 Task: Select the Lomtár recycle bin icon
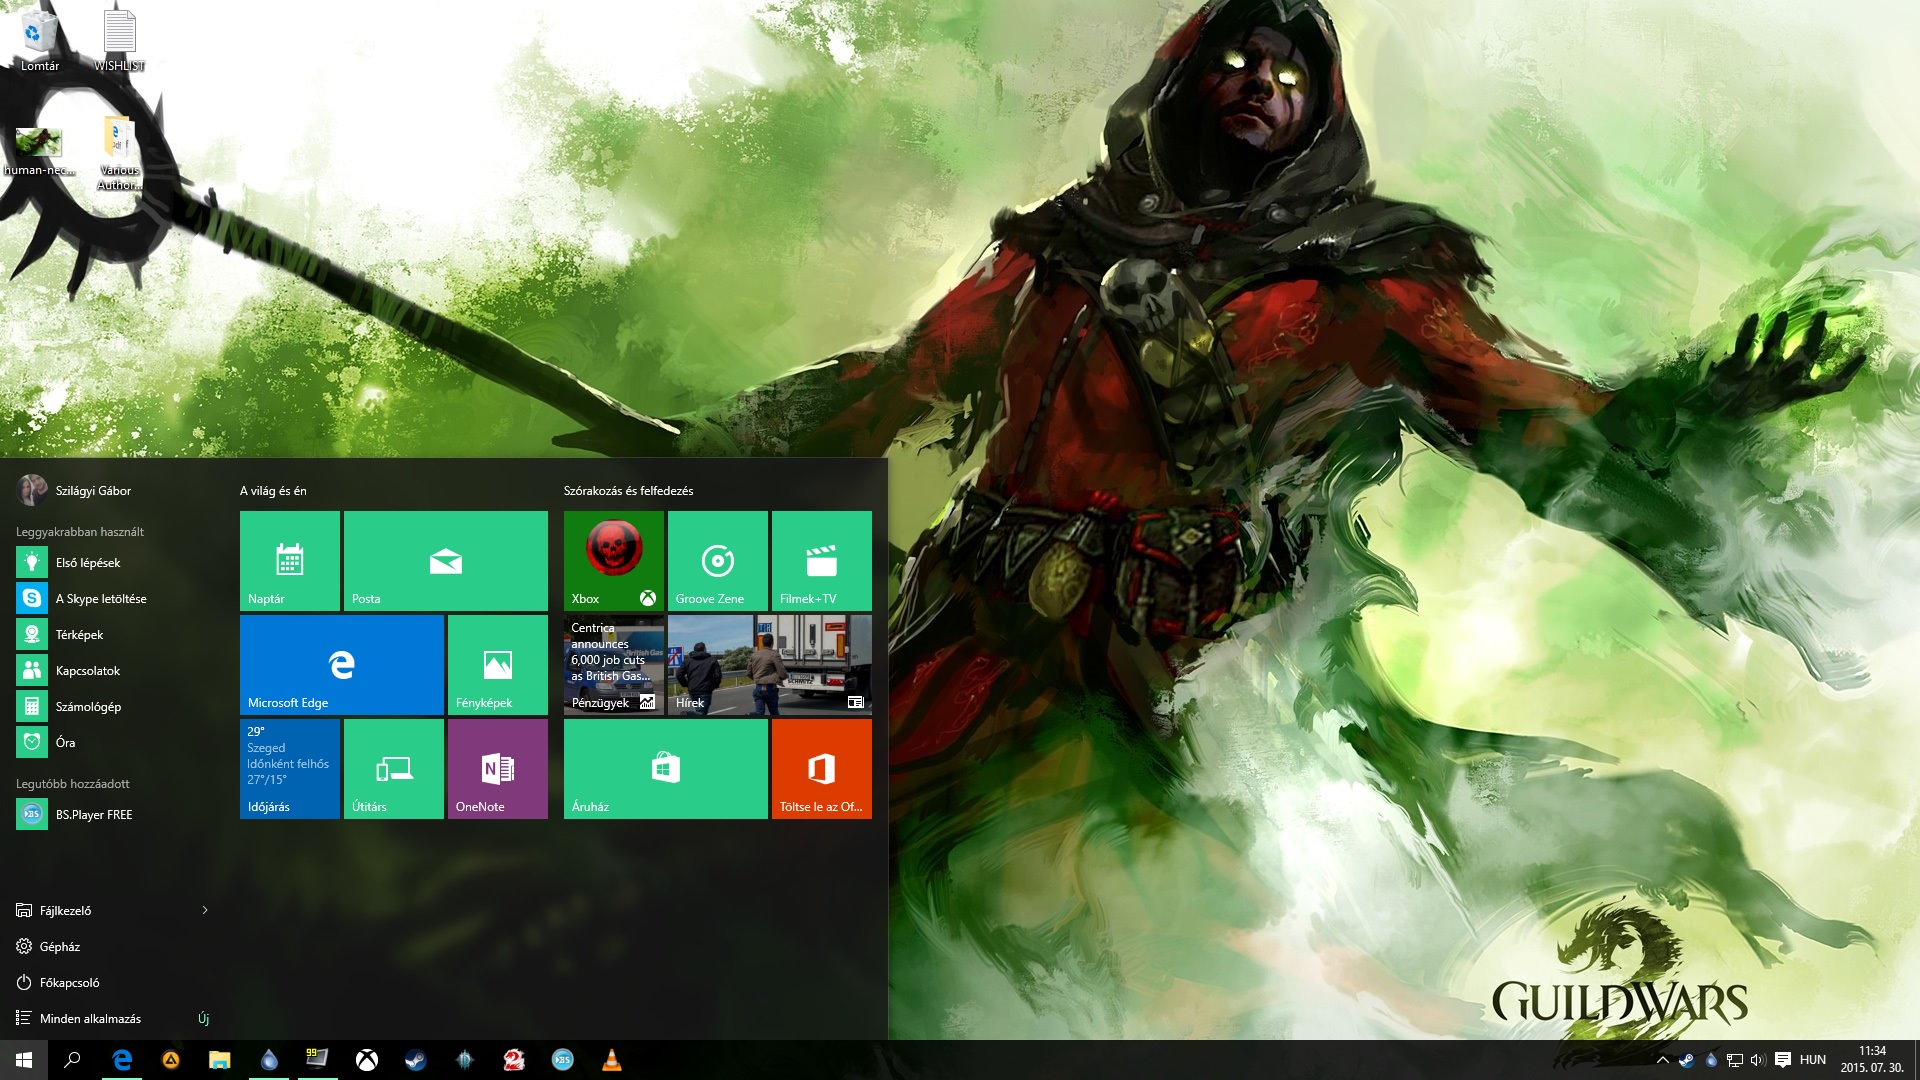[40, 40]
